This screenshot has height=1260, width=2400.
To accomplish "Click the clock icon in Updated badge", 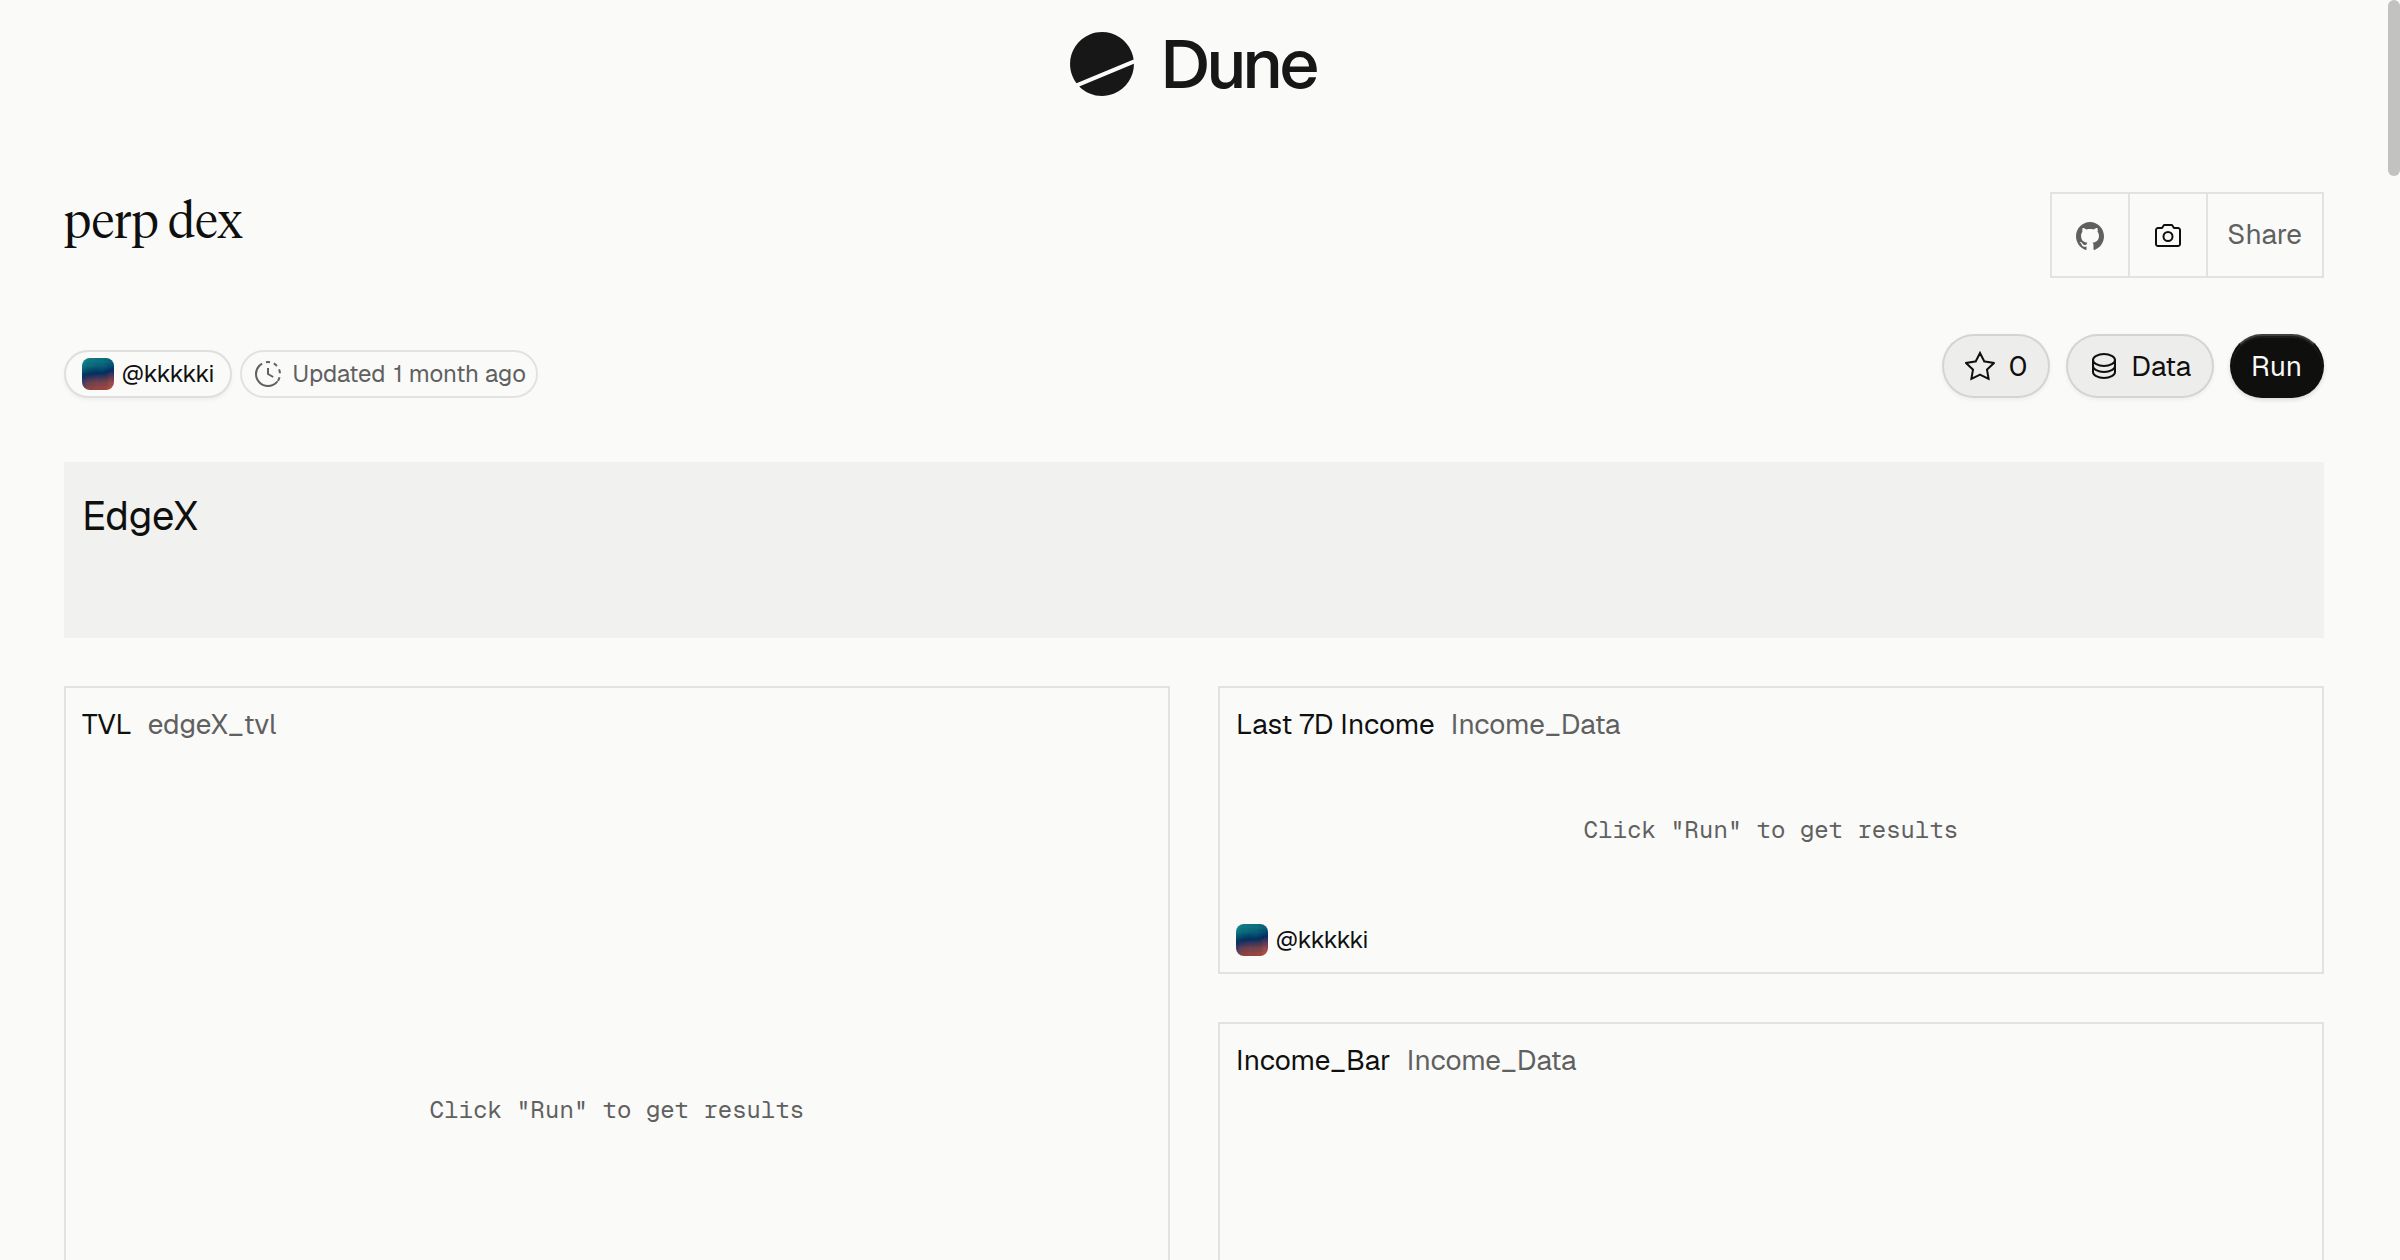I will click(x=268, y=374).
